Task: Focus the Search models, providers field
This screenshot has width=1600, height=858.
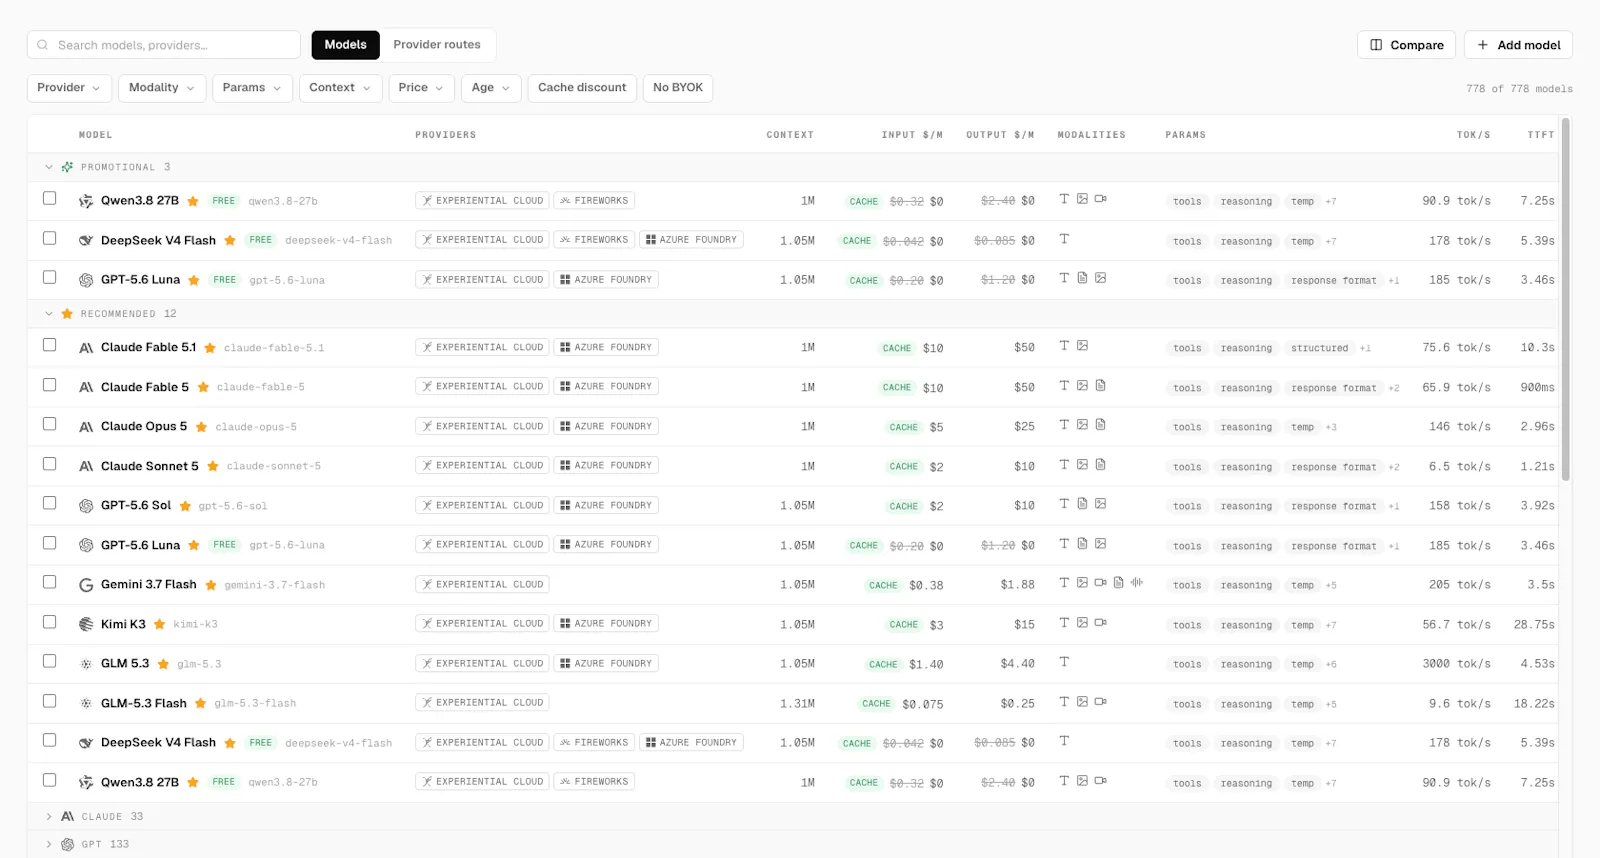Action: coord(164,45)
